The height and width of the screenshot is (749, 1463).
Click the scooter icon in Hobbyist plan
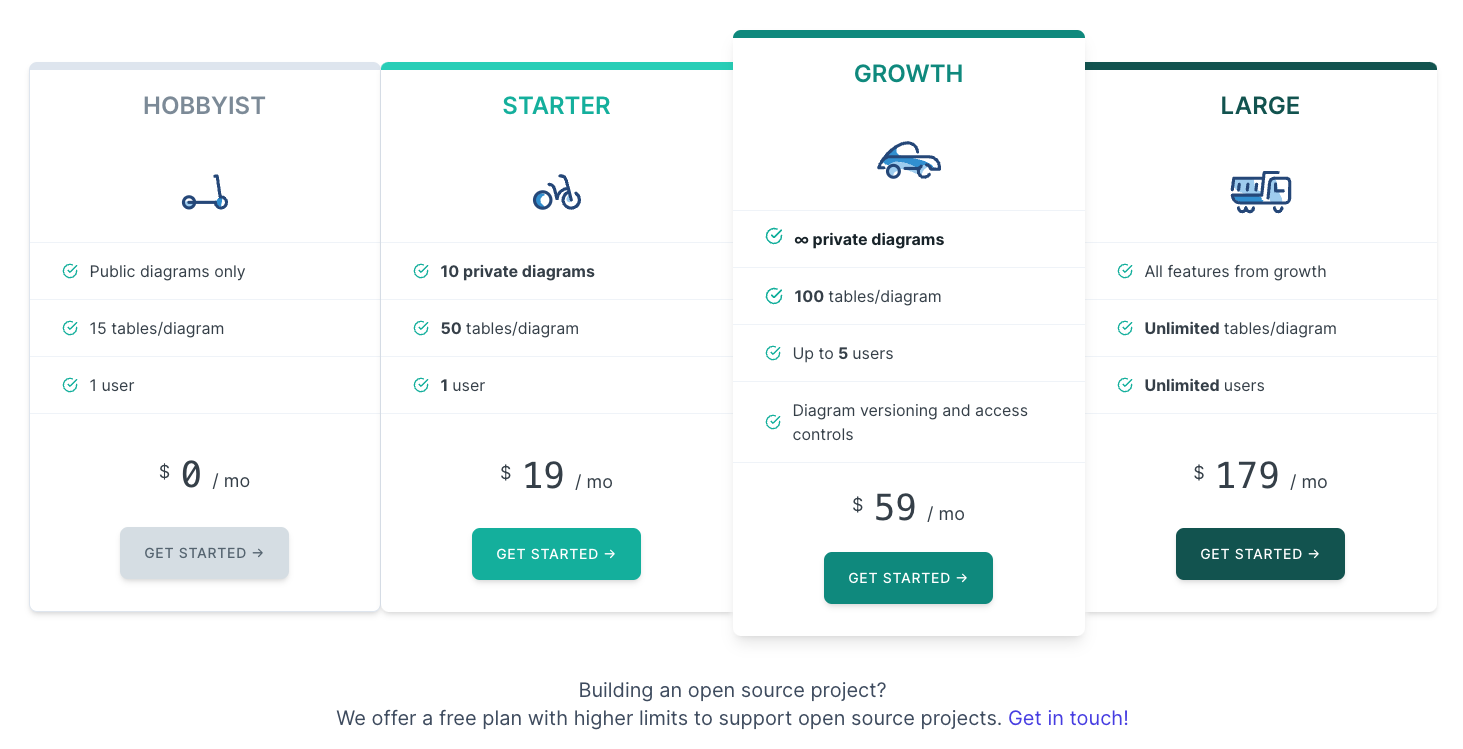coord(205,192)
